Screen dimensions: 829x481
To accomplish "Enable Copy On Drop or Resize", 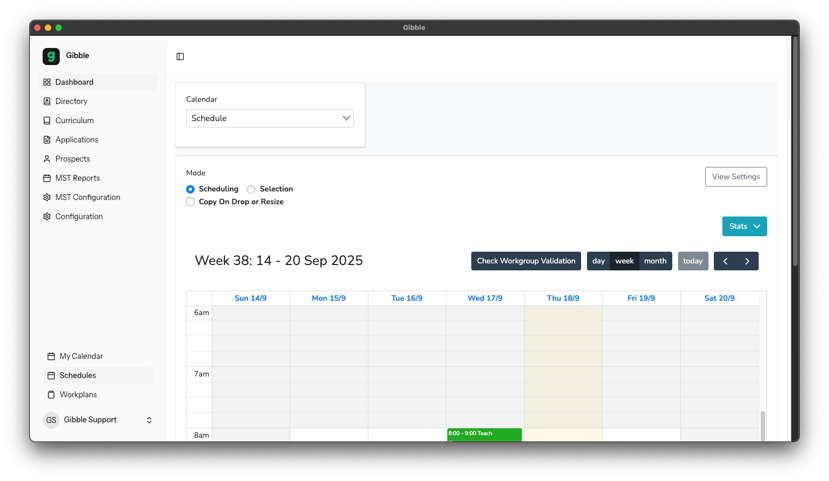I will click(190, 202).
